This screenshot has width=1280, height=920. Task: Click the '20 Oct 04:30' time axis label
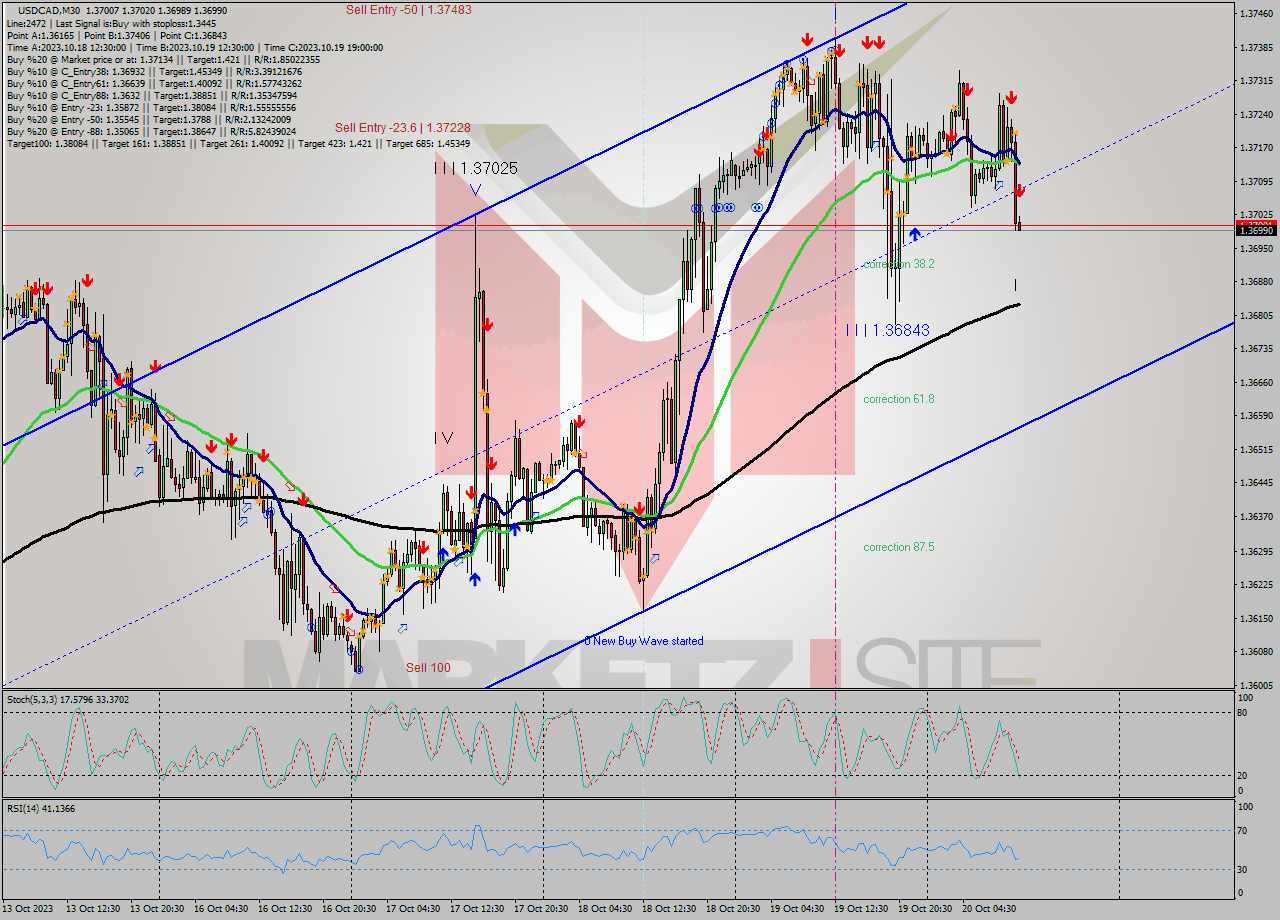click(x=990, y=909)
